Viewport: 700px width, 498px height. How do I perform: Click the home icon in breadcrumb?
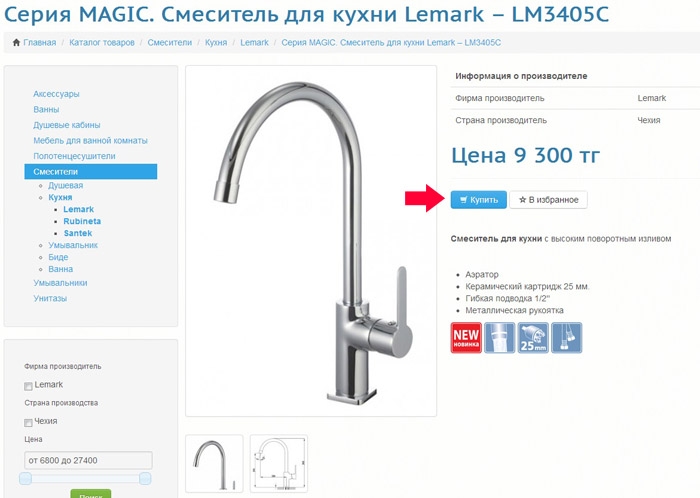pyautogui.click(x=17, y=42)
